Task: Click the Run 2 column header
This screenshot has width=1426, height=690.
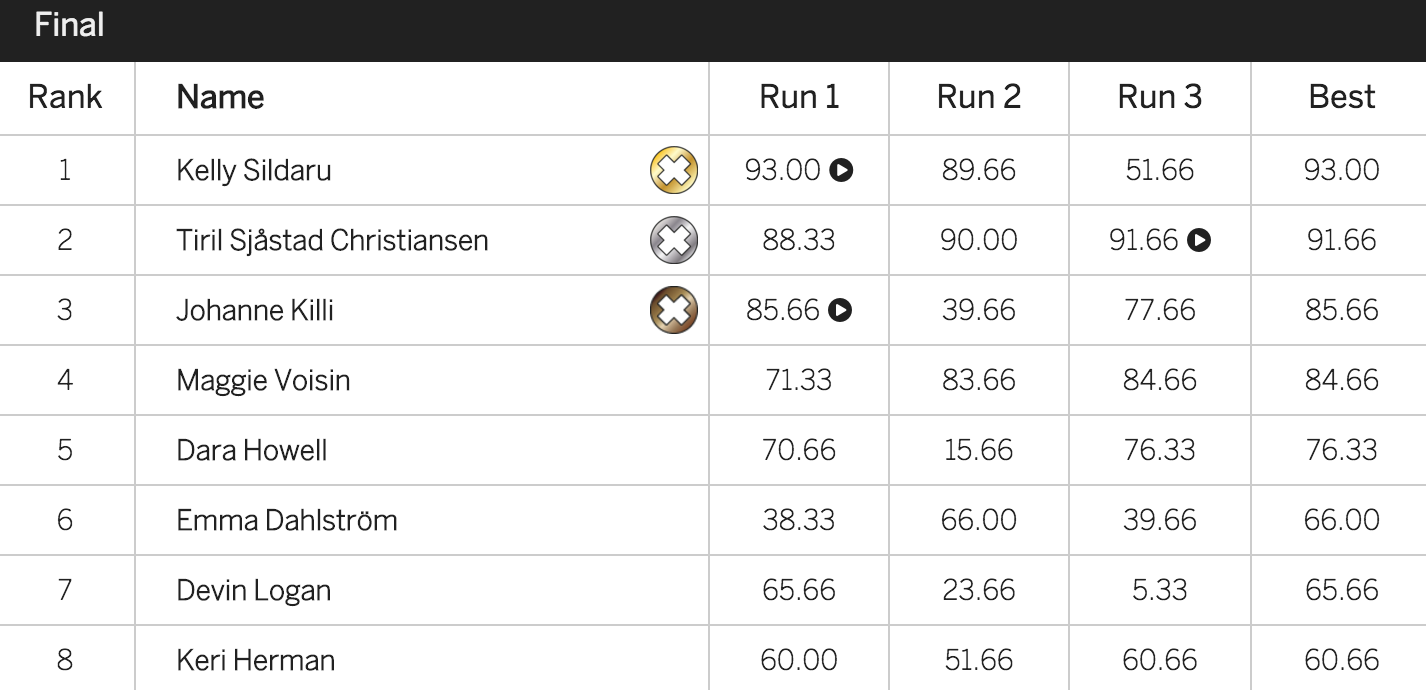Action: coord(979,97)
